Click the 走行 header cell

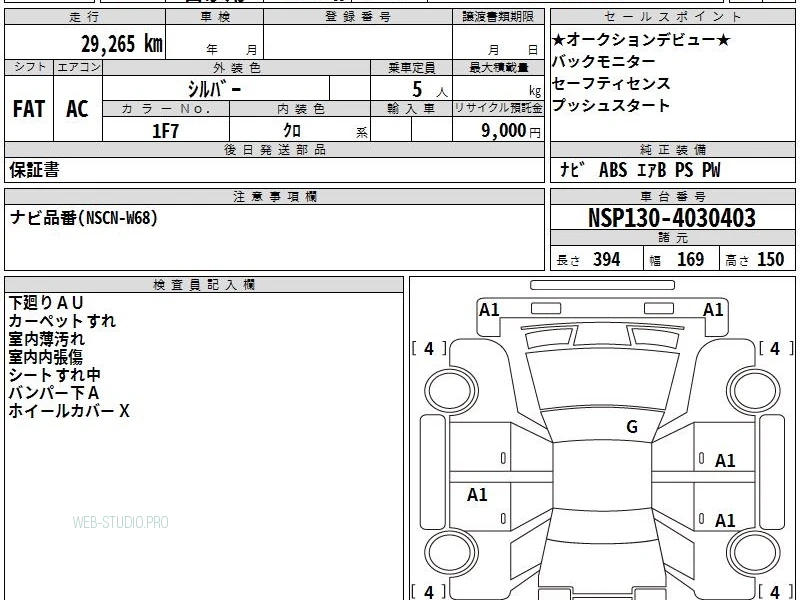pos(85,17)
